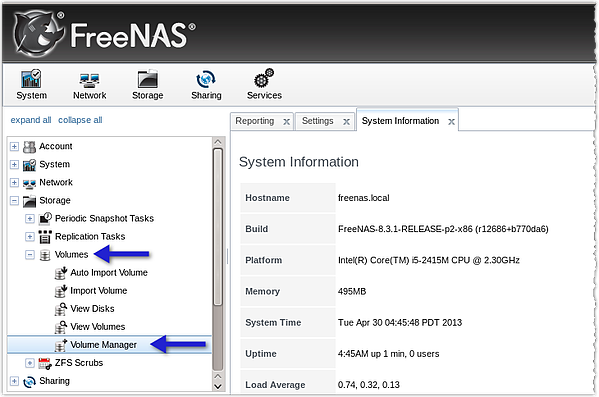Click the Periodic Snapshot Tasks icon
The height and width of the screenshot is (397, 599).
[x=45, y=218]
